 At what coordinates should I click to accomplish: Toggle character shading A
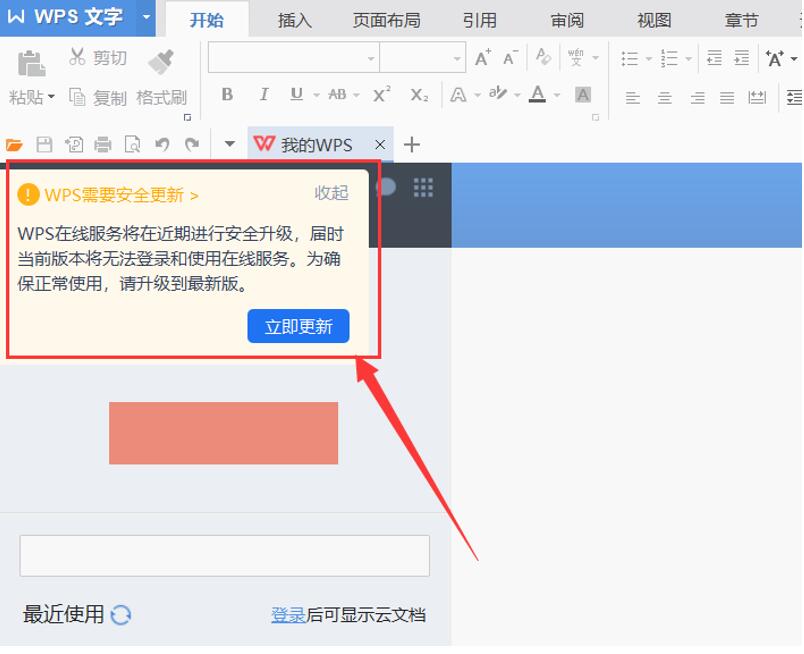pos(583,95)
